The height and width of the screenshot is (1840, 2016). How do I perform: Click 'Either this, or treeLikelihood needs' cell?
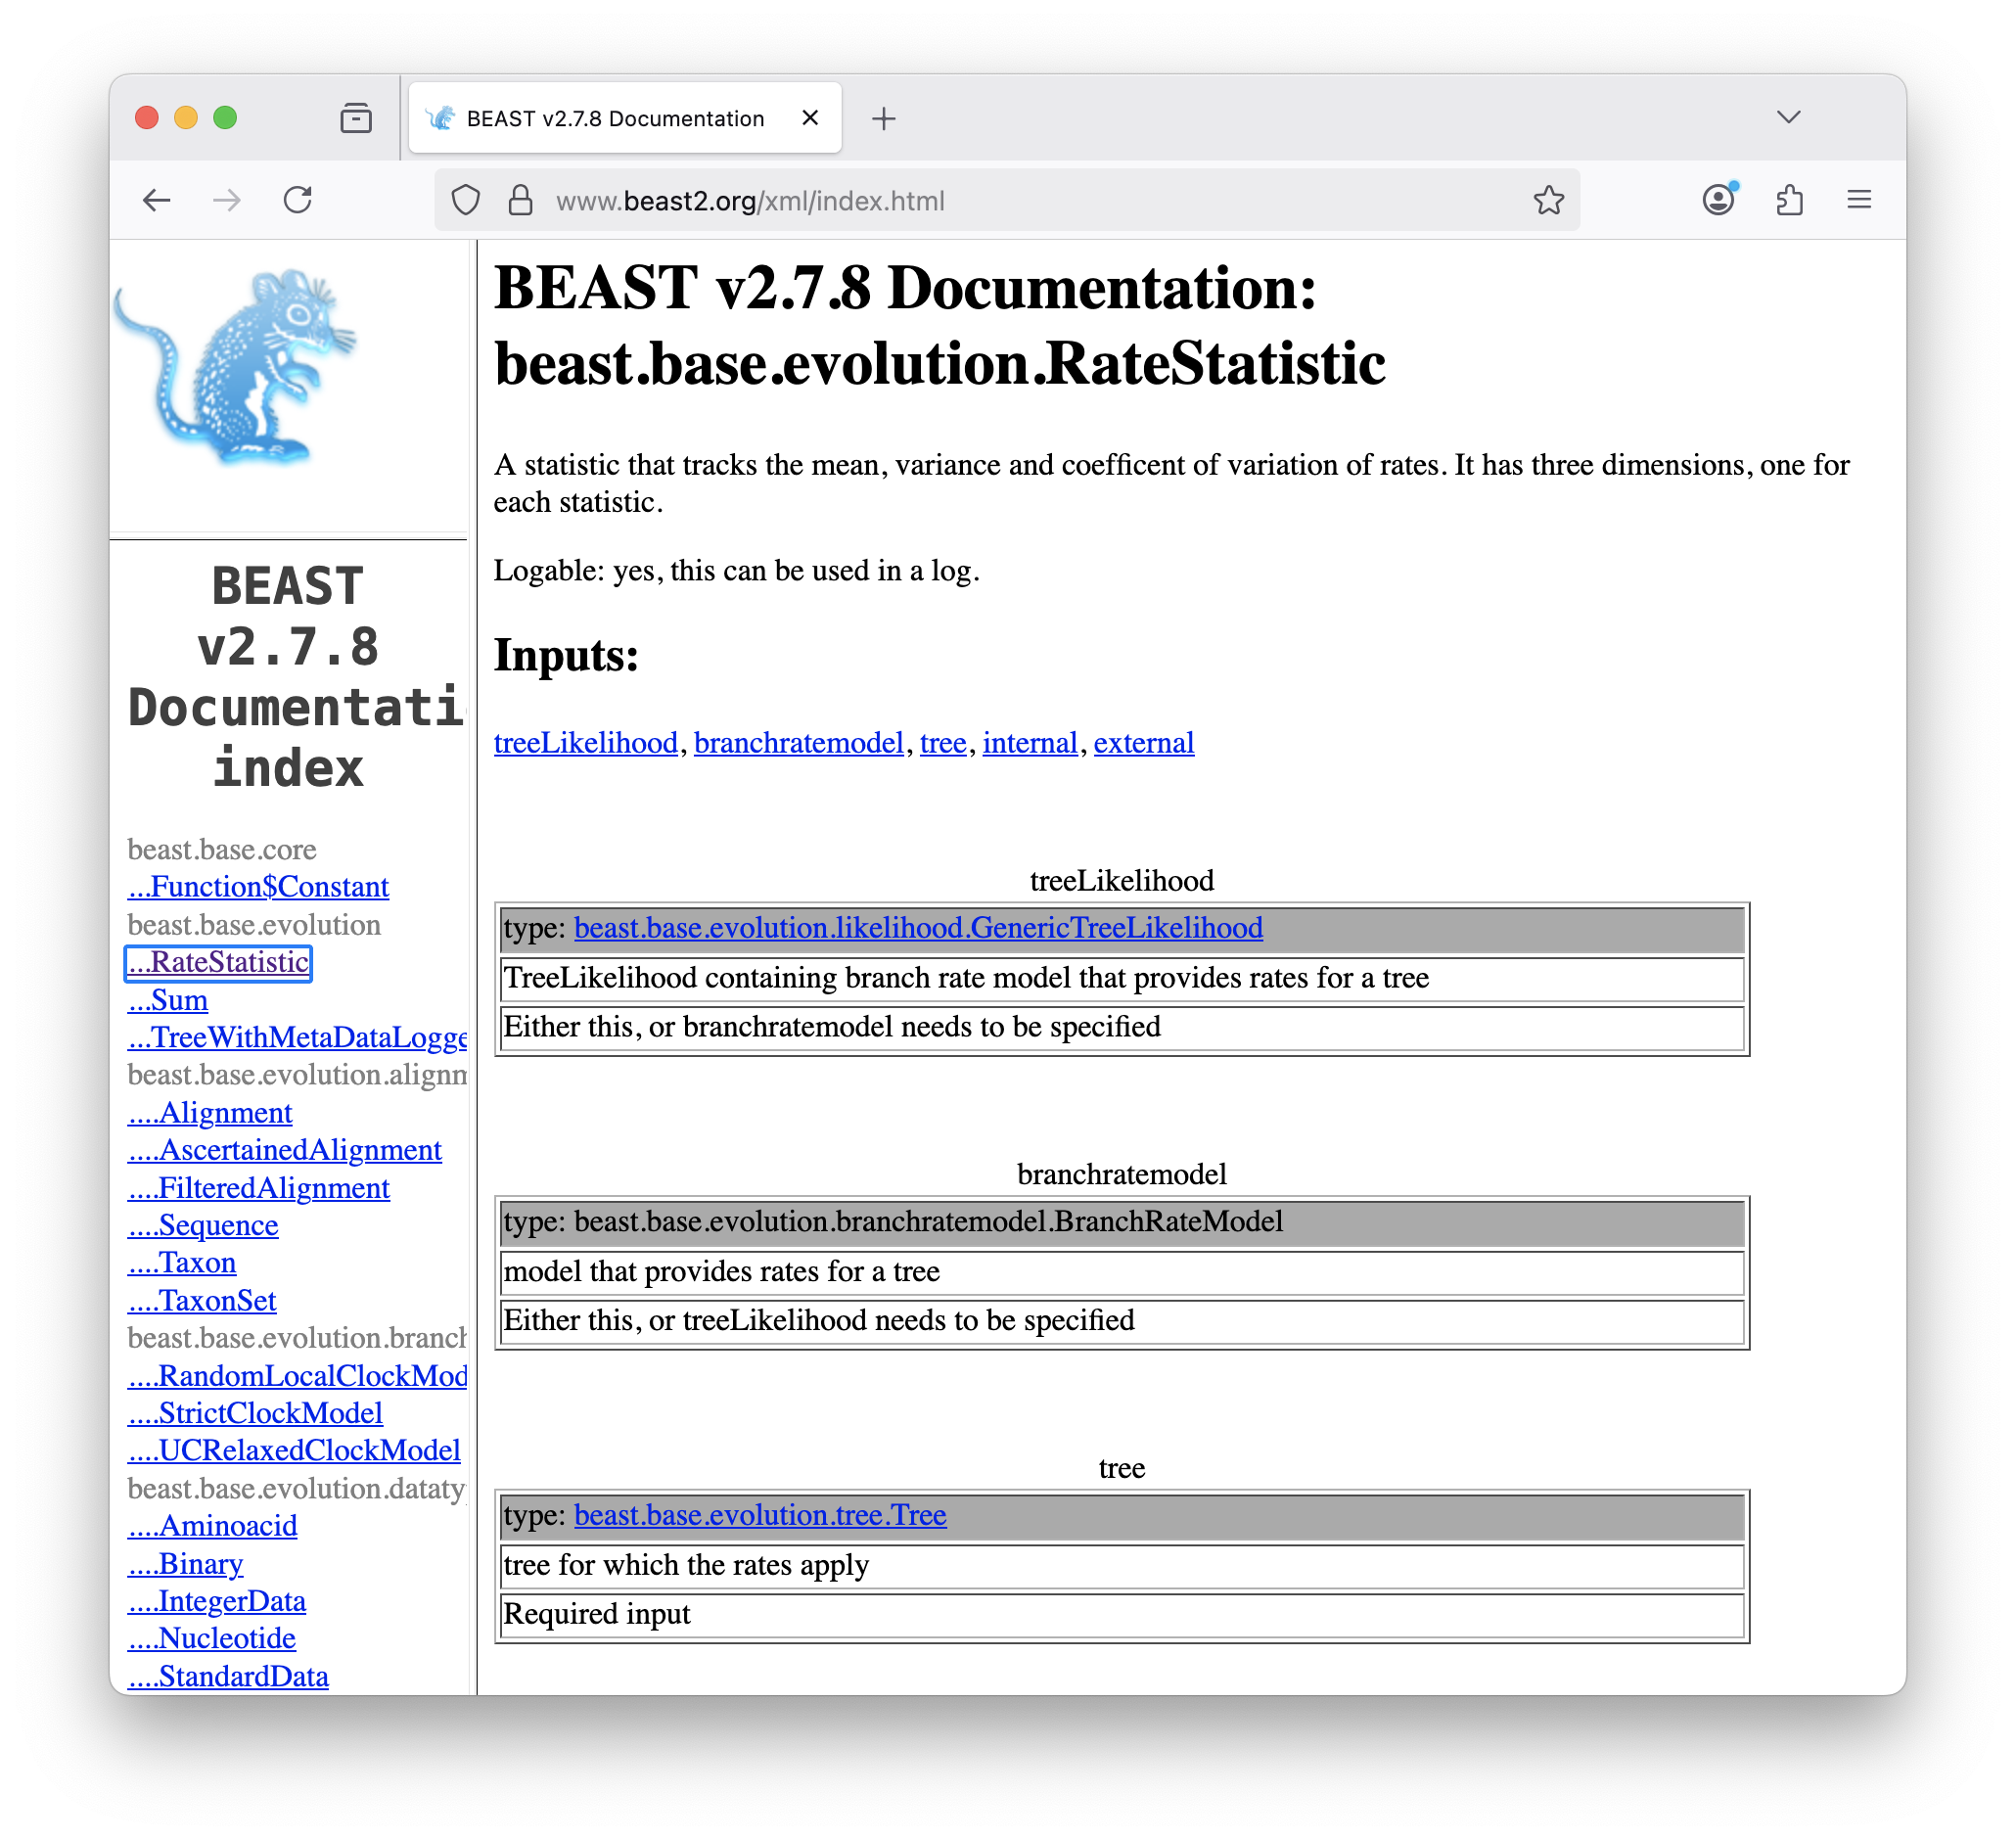tap(1121, 1320)
